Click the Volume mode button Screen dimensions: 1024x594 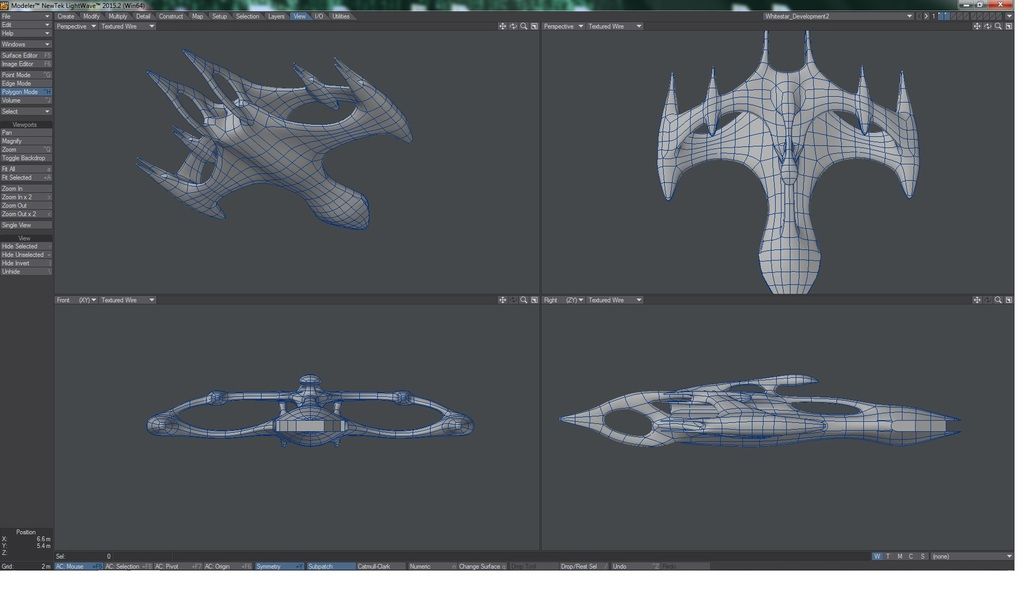26,101
